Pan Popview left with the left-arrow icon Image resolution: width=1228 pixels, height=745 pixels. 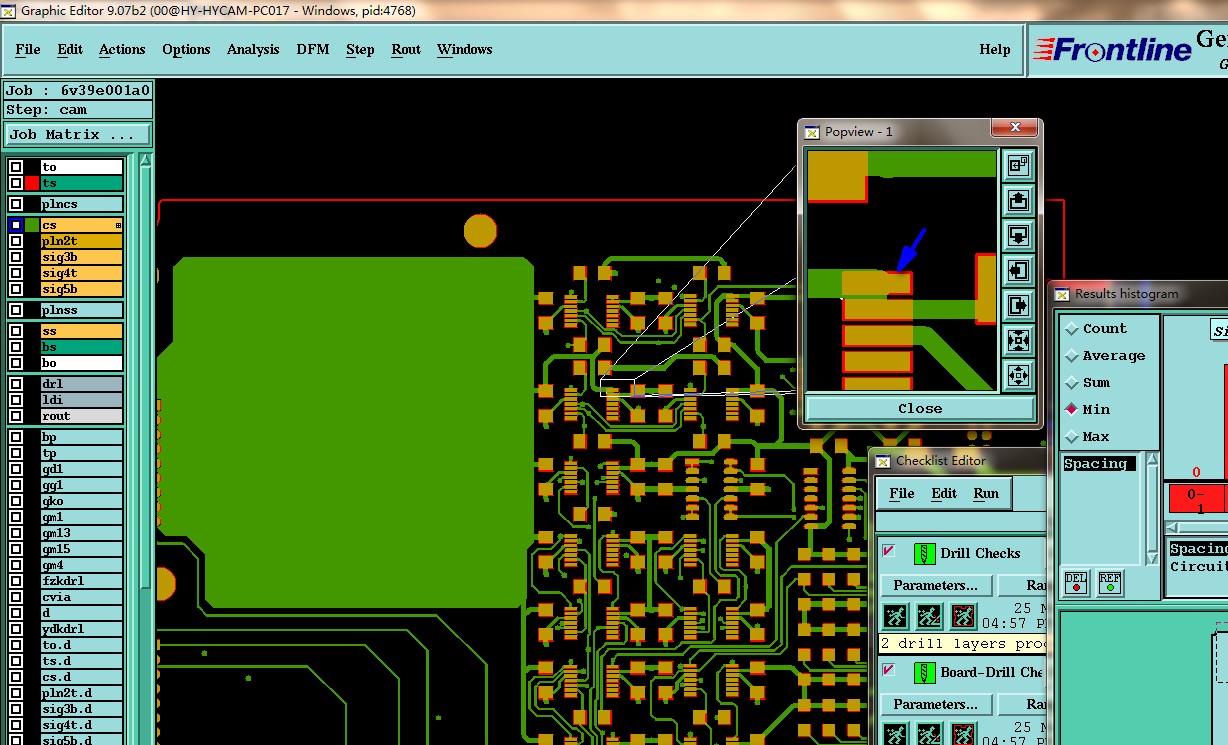tap(1018, 270)
